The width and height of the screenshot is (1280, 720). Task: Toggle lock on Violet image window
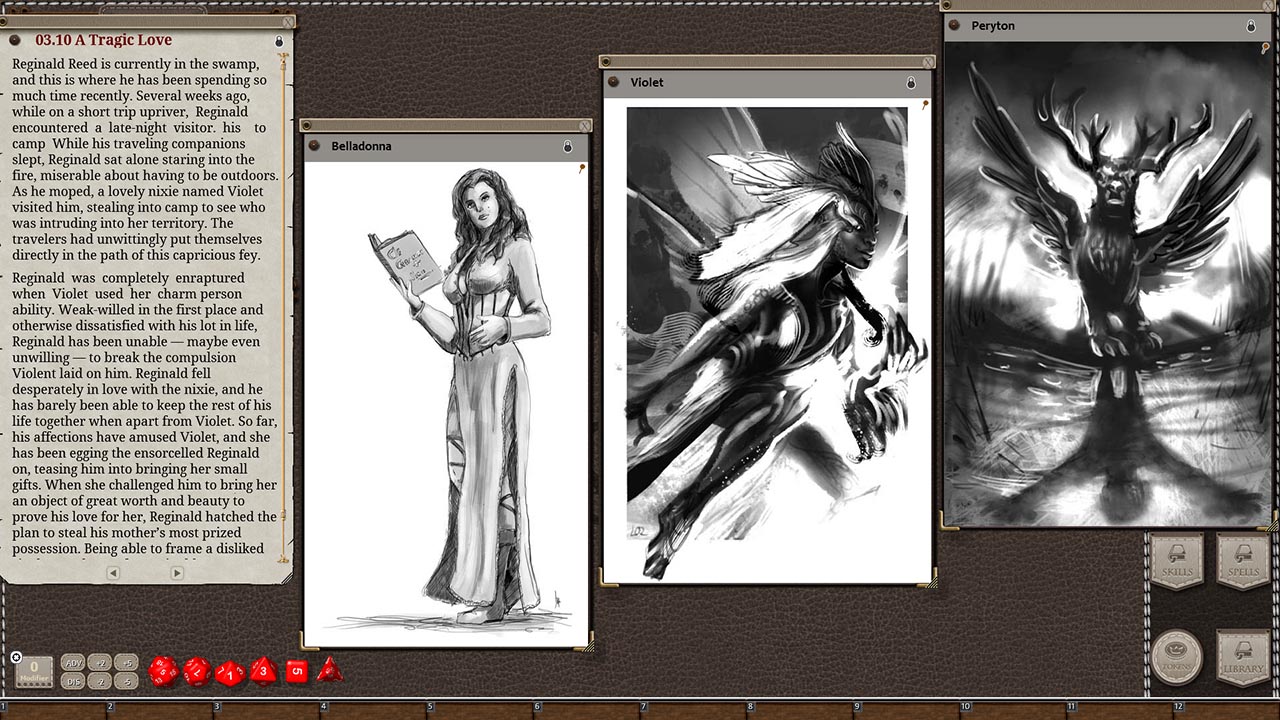click(911, 82)
